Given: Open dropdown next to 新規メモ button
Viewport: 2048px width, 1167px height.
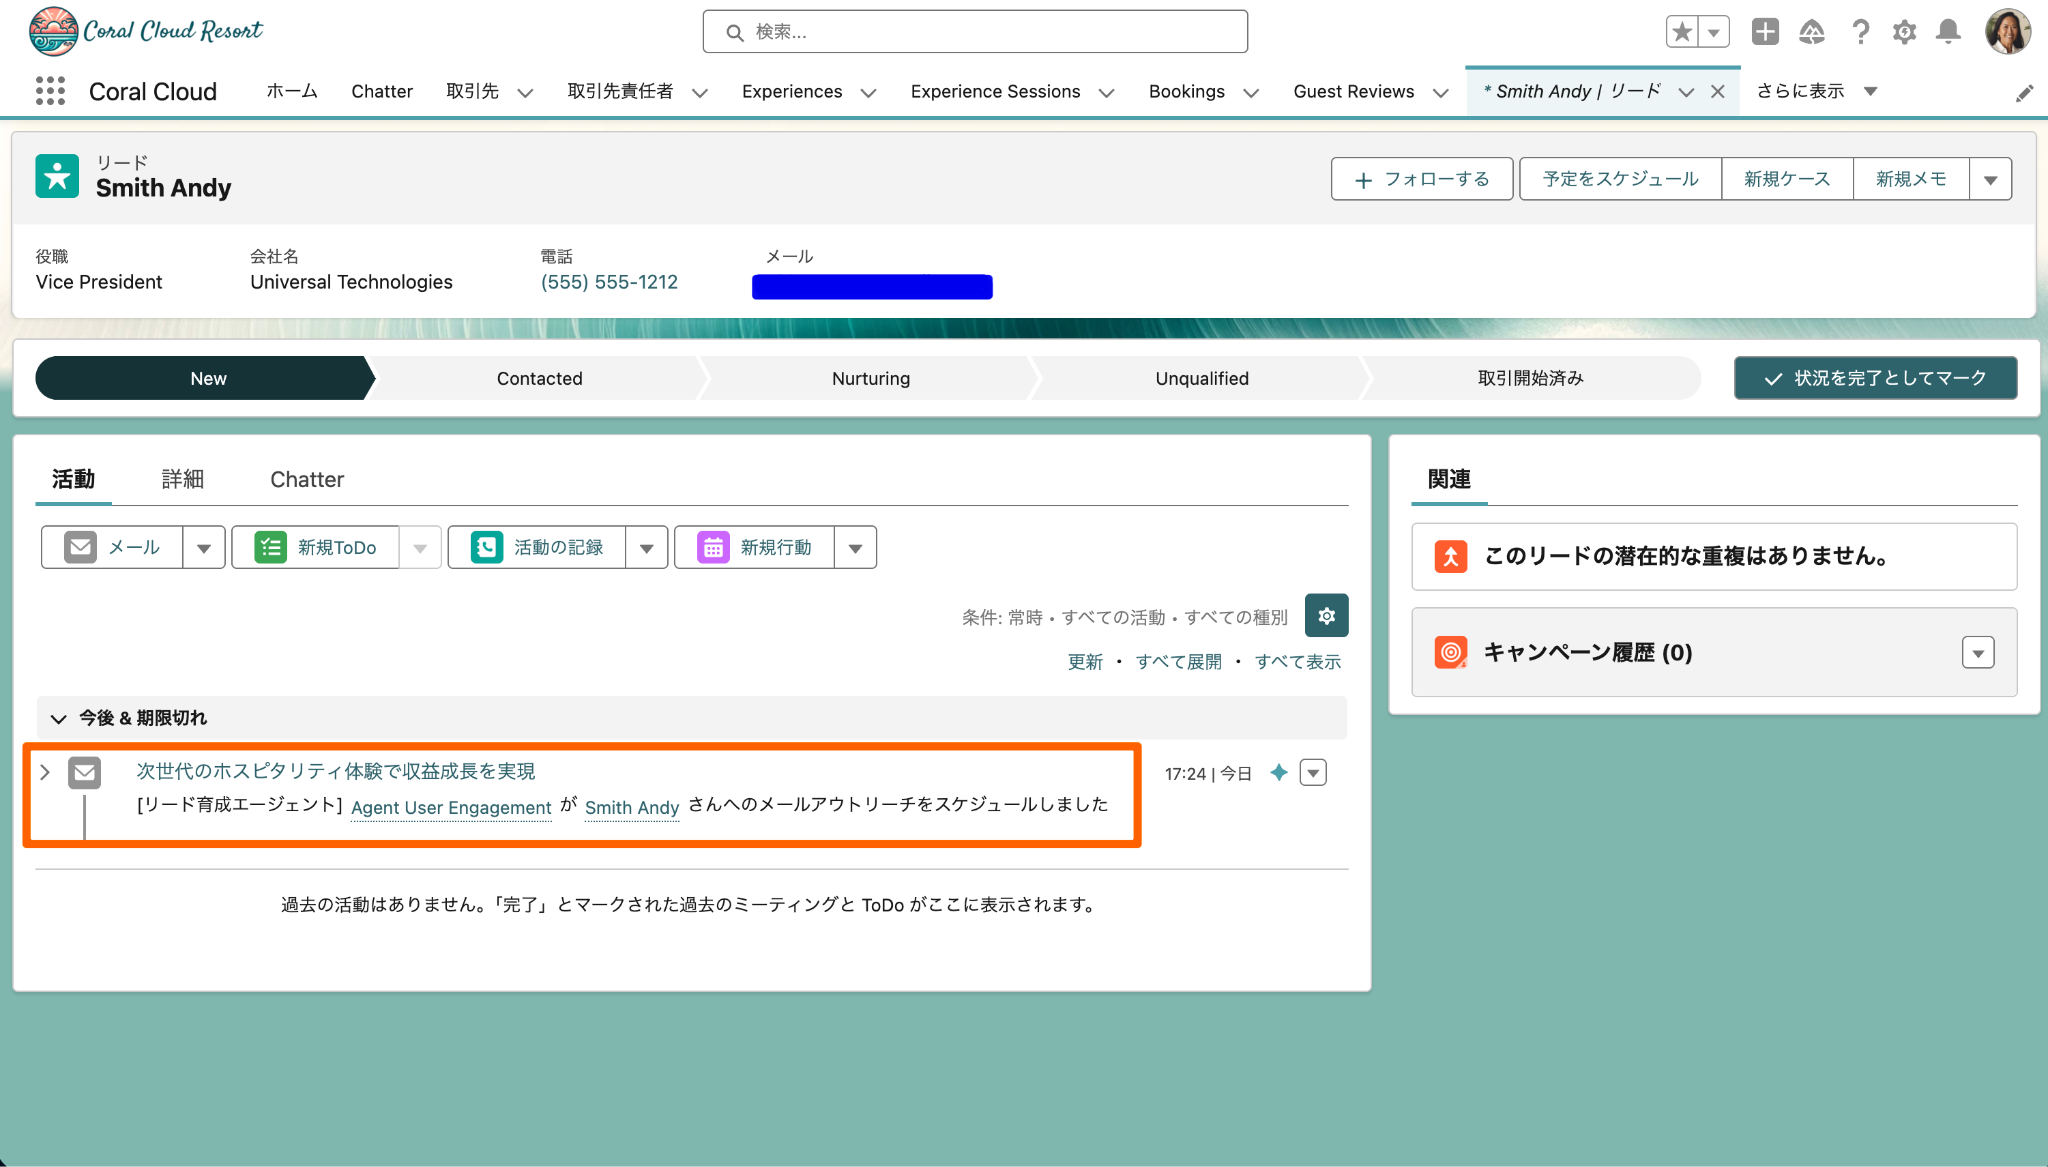Looking at the screenshot, I should (1990, 179).
